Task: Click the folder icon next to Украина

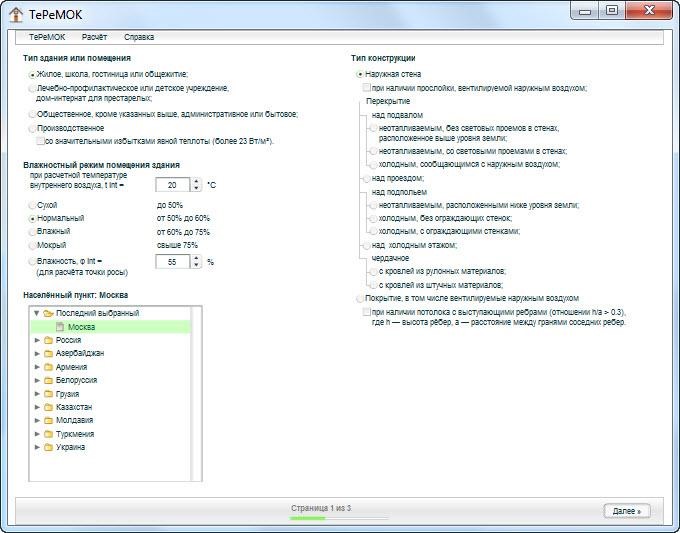Action: (48, 447)
